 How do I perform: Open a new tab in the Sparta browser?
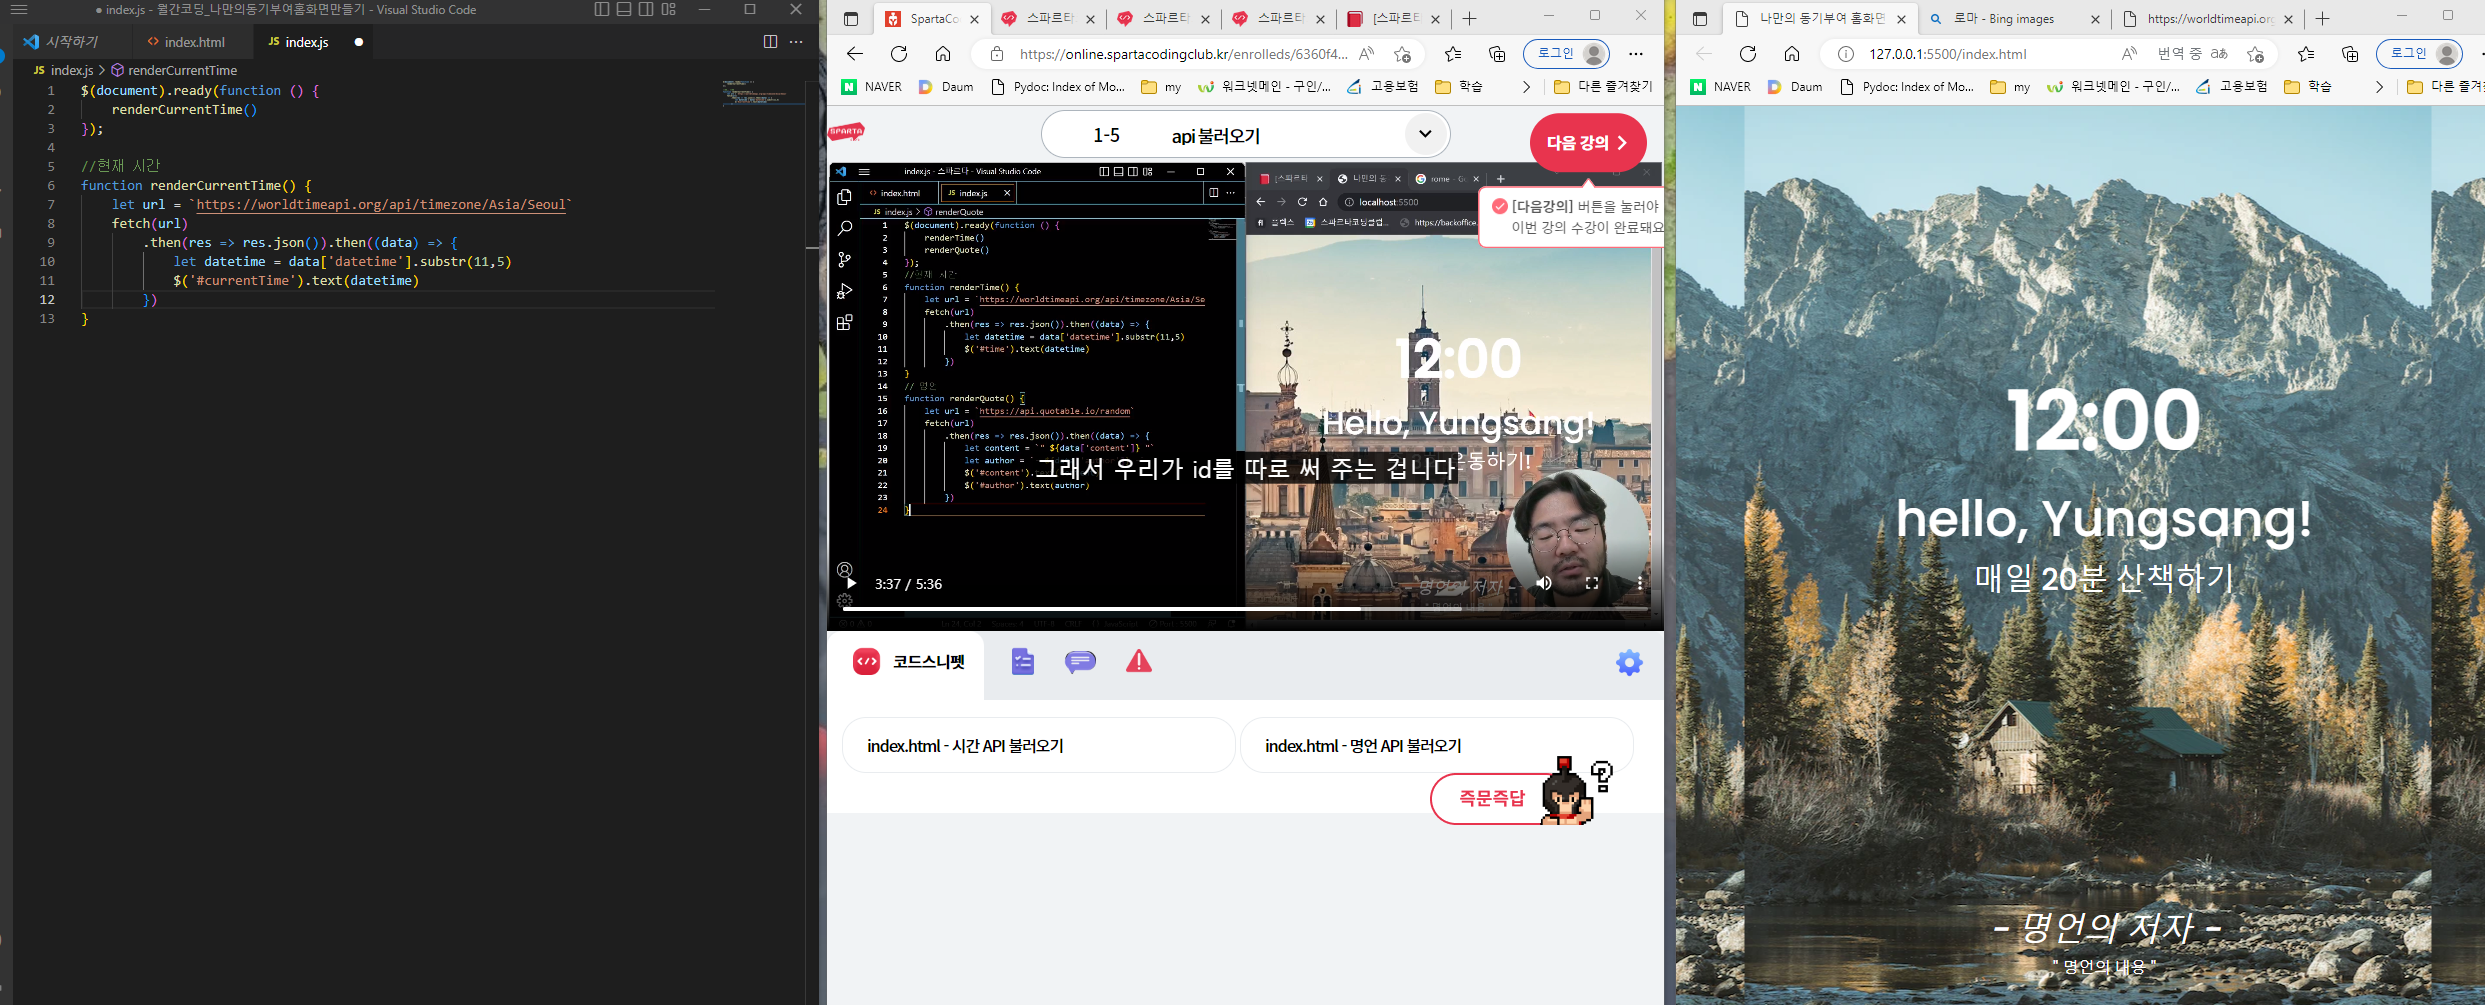point(1469,19)
